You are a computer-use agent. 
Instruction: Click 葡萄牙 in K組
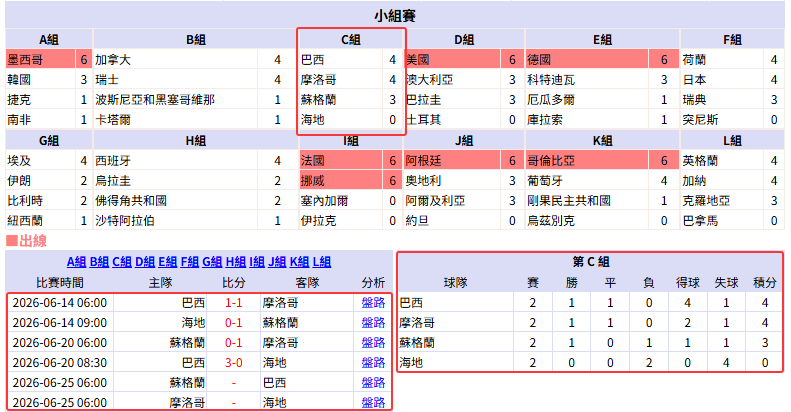[545, 181]
